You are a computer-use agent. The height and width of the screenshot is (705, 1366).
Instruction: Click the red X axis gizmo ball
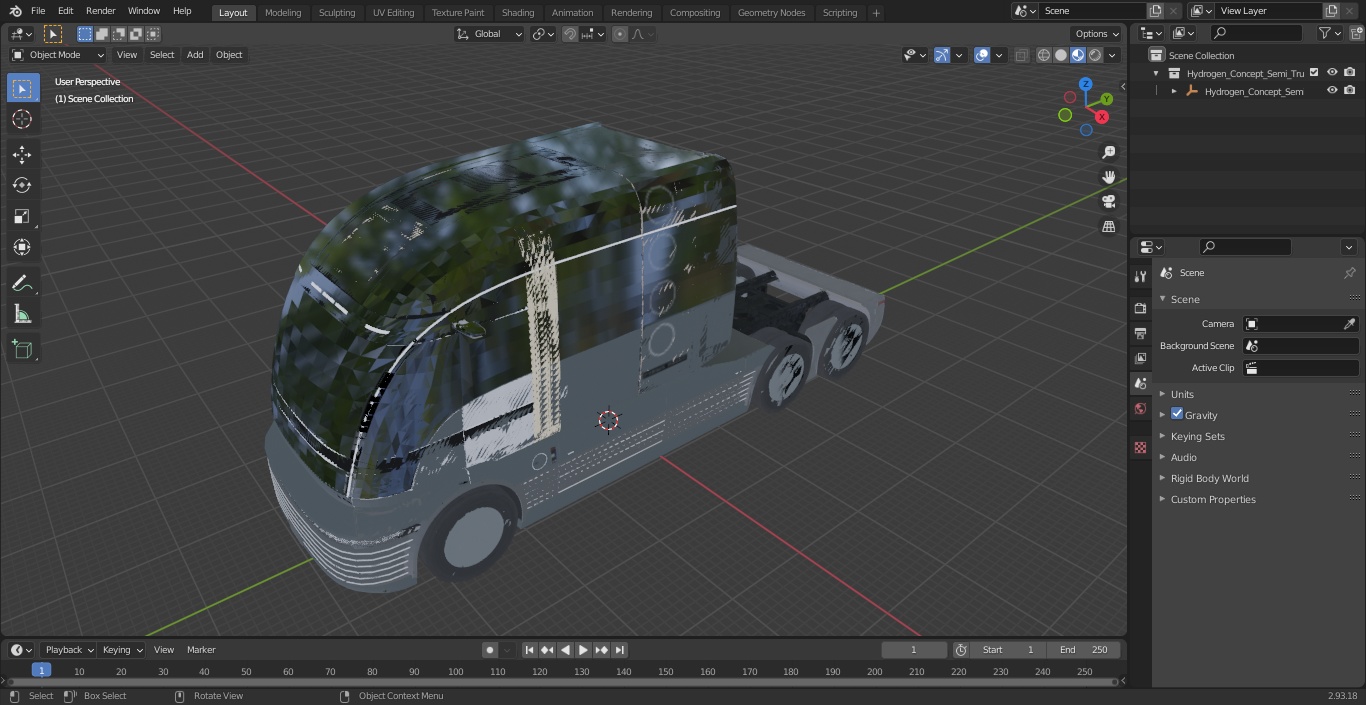coord(1102,117)
